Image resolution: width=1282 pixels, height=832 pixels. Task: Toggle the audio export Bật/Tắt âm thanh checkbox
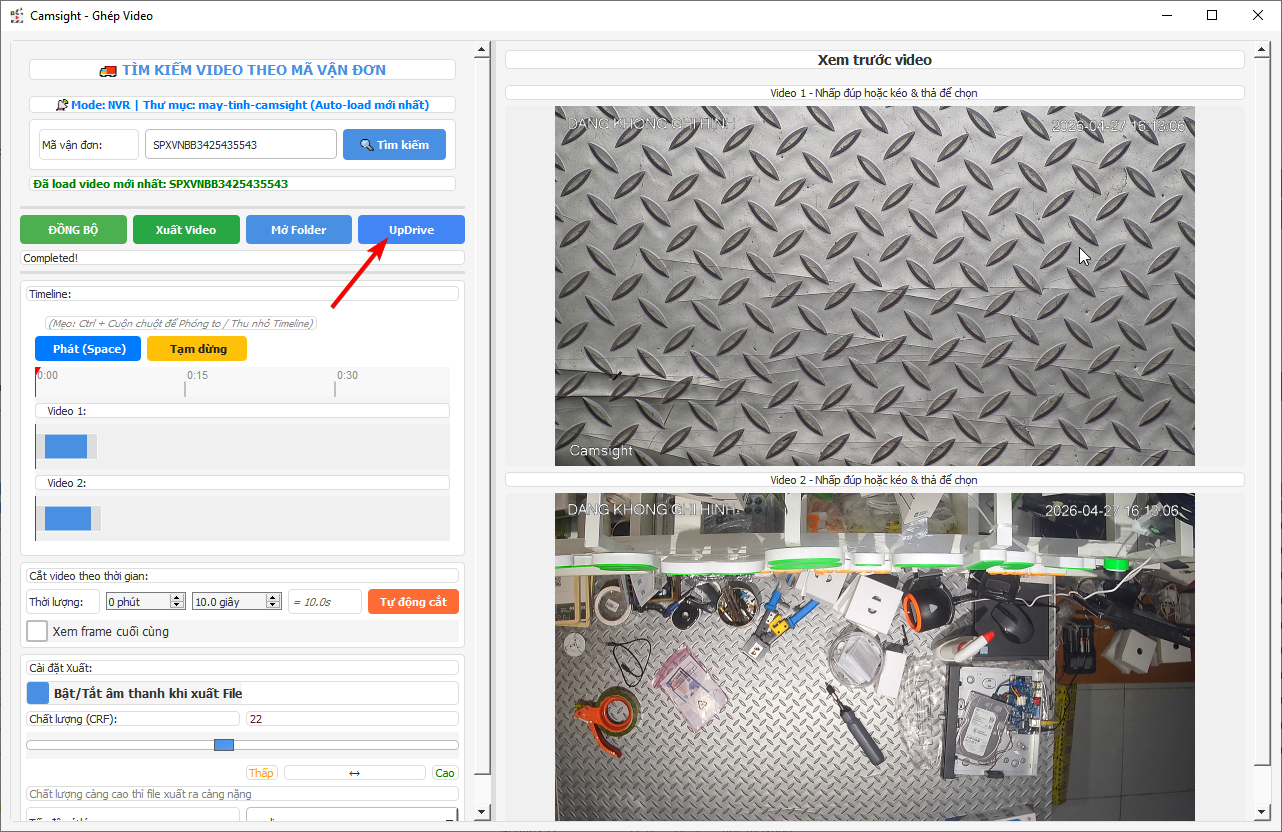[37, 693]
